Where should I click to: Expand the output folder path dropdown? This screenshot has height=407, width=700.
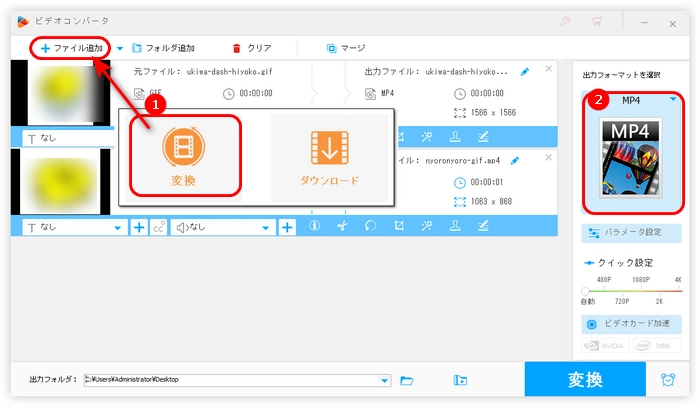click(385, 380)
